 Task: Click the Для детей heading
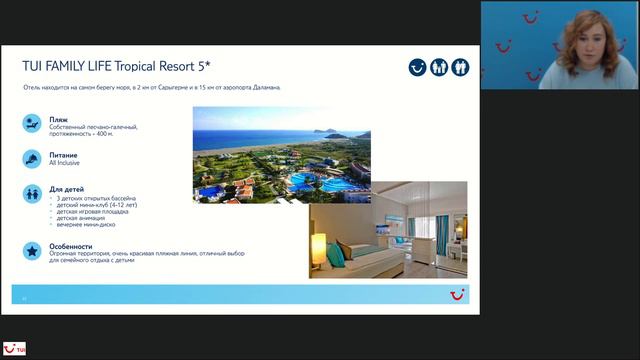pyautogui.click(x=67, y=189)
